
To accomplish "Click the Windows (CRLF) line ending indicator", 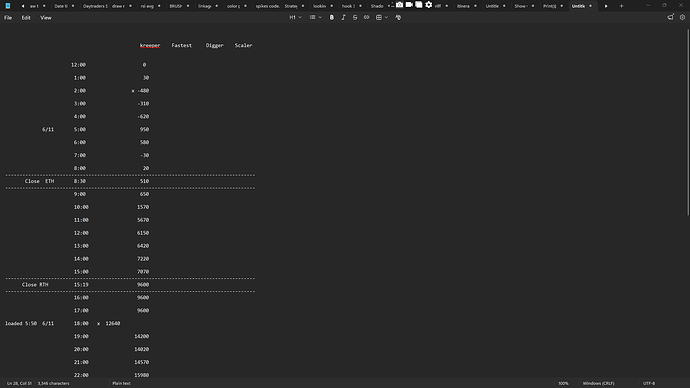I will 598,383.
